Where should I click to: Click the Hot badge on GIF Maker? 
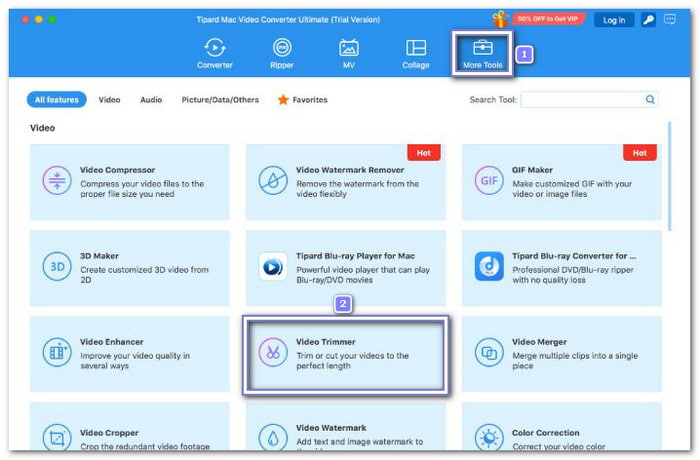[x=640, y=153]
